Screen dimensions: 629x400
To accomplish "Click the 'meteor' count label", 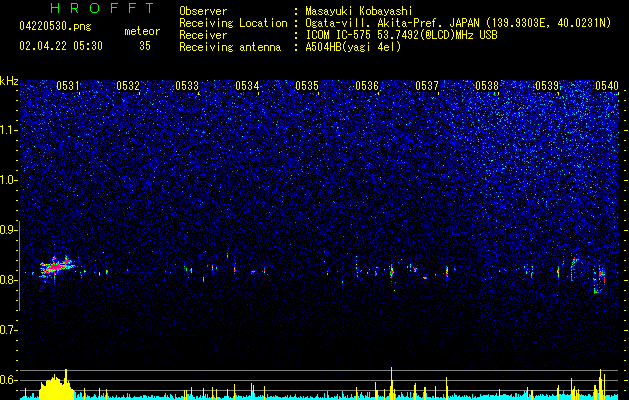I will point(142,31).
